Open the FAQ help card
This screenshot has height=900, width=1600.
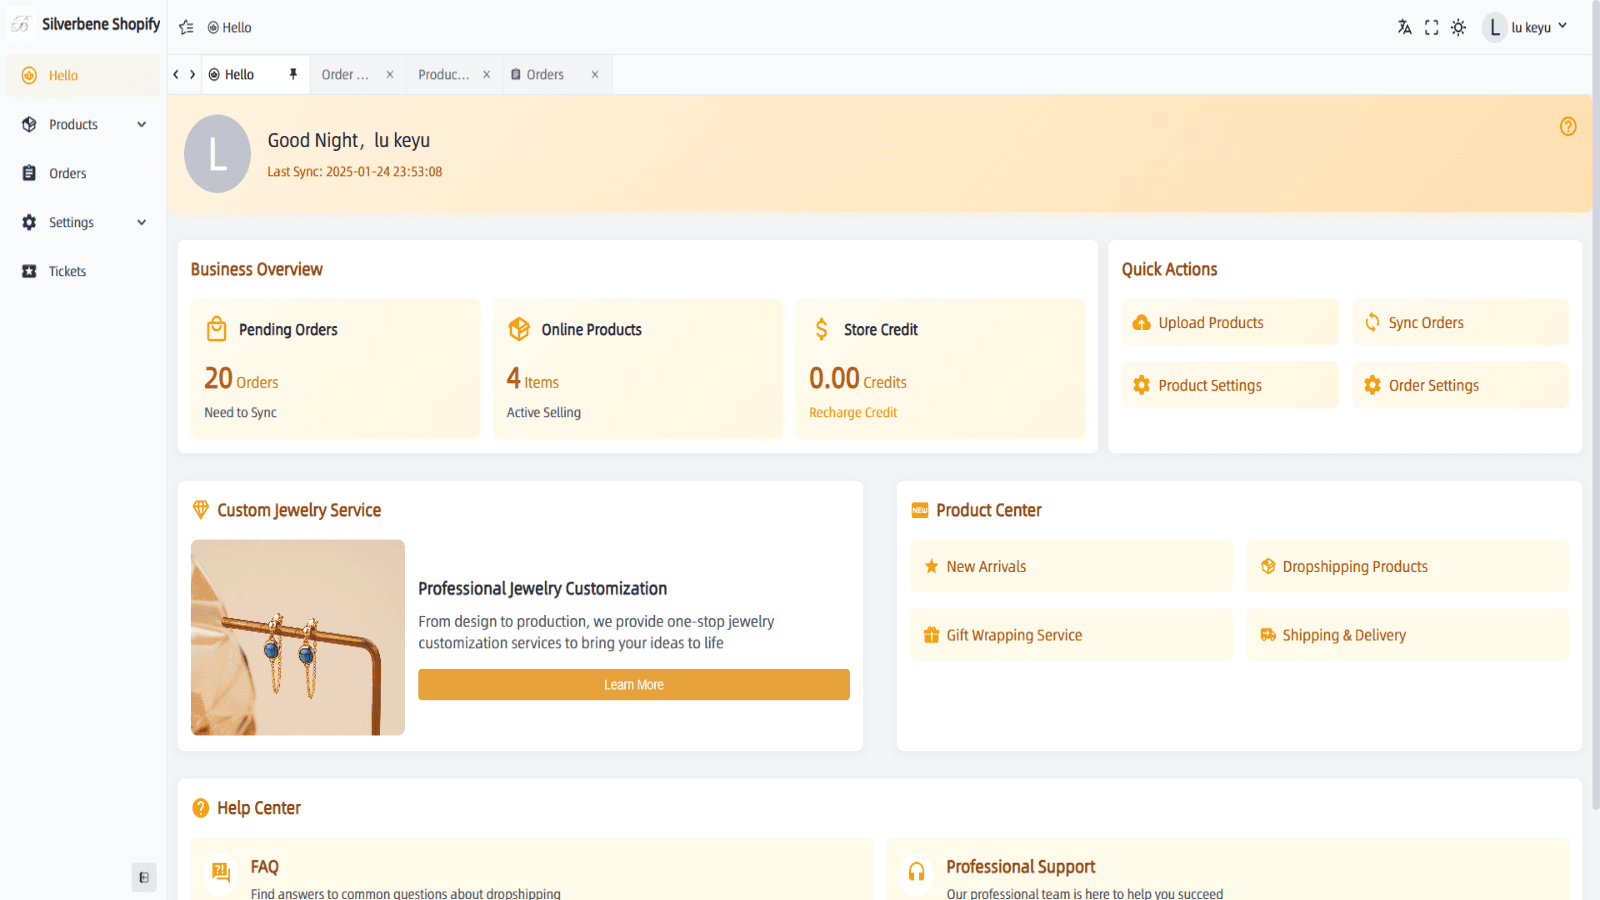click(531, 869)
